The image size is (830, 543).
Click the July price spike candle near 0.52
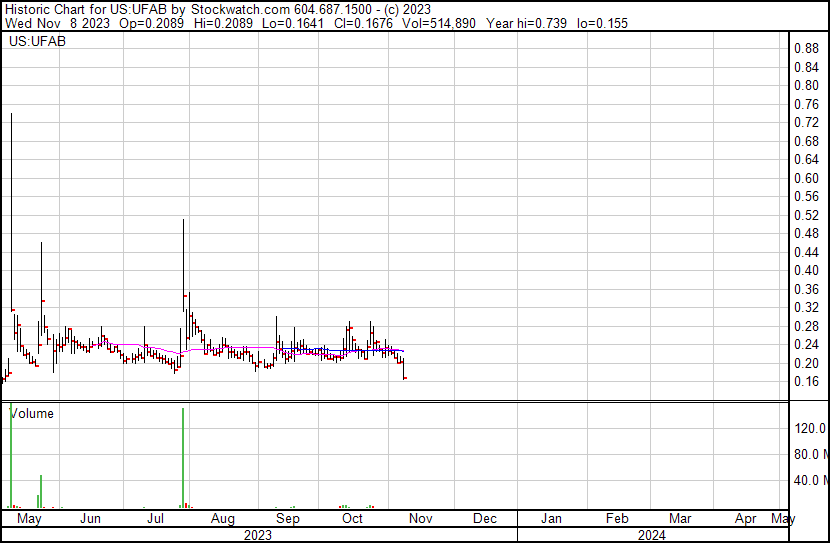click(x=184, y=266)
